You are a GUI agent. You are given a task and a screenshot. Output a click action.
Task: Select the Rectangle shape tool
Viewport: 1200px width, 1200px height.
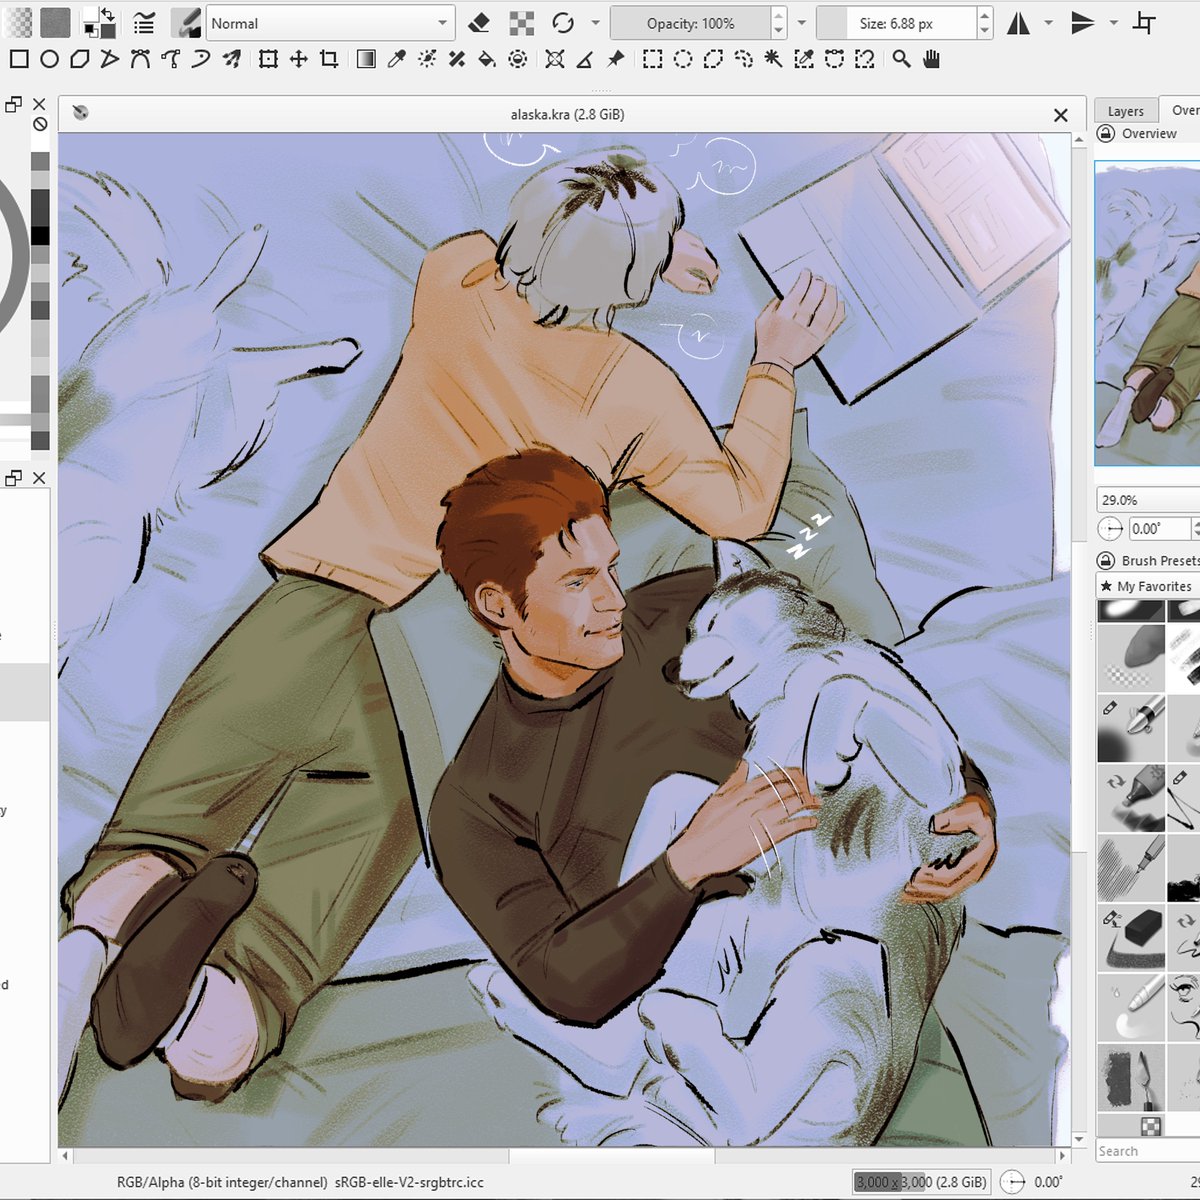[x=19, y=60]
